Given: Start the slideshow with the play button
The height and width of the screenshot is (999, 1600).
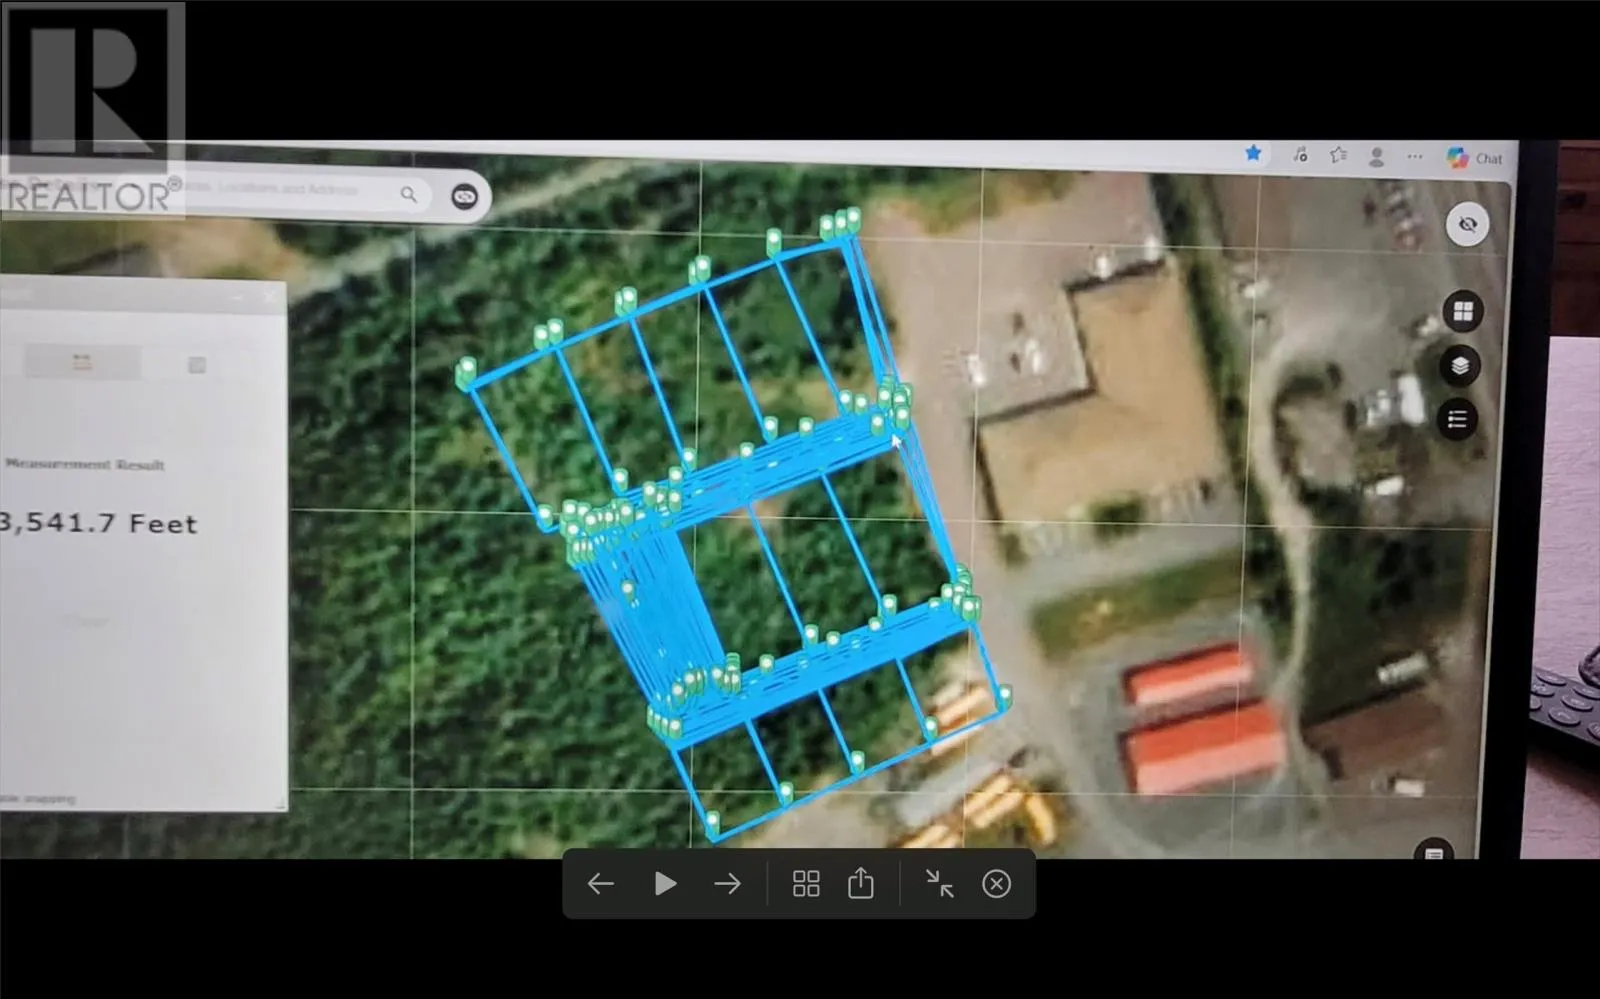Looking at the screenshot, I should (x=665, y=884).
